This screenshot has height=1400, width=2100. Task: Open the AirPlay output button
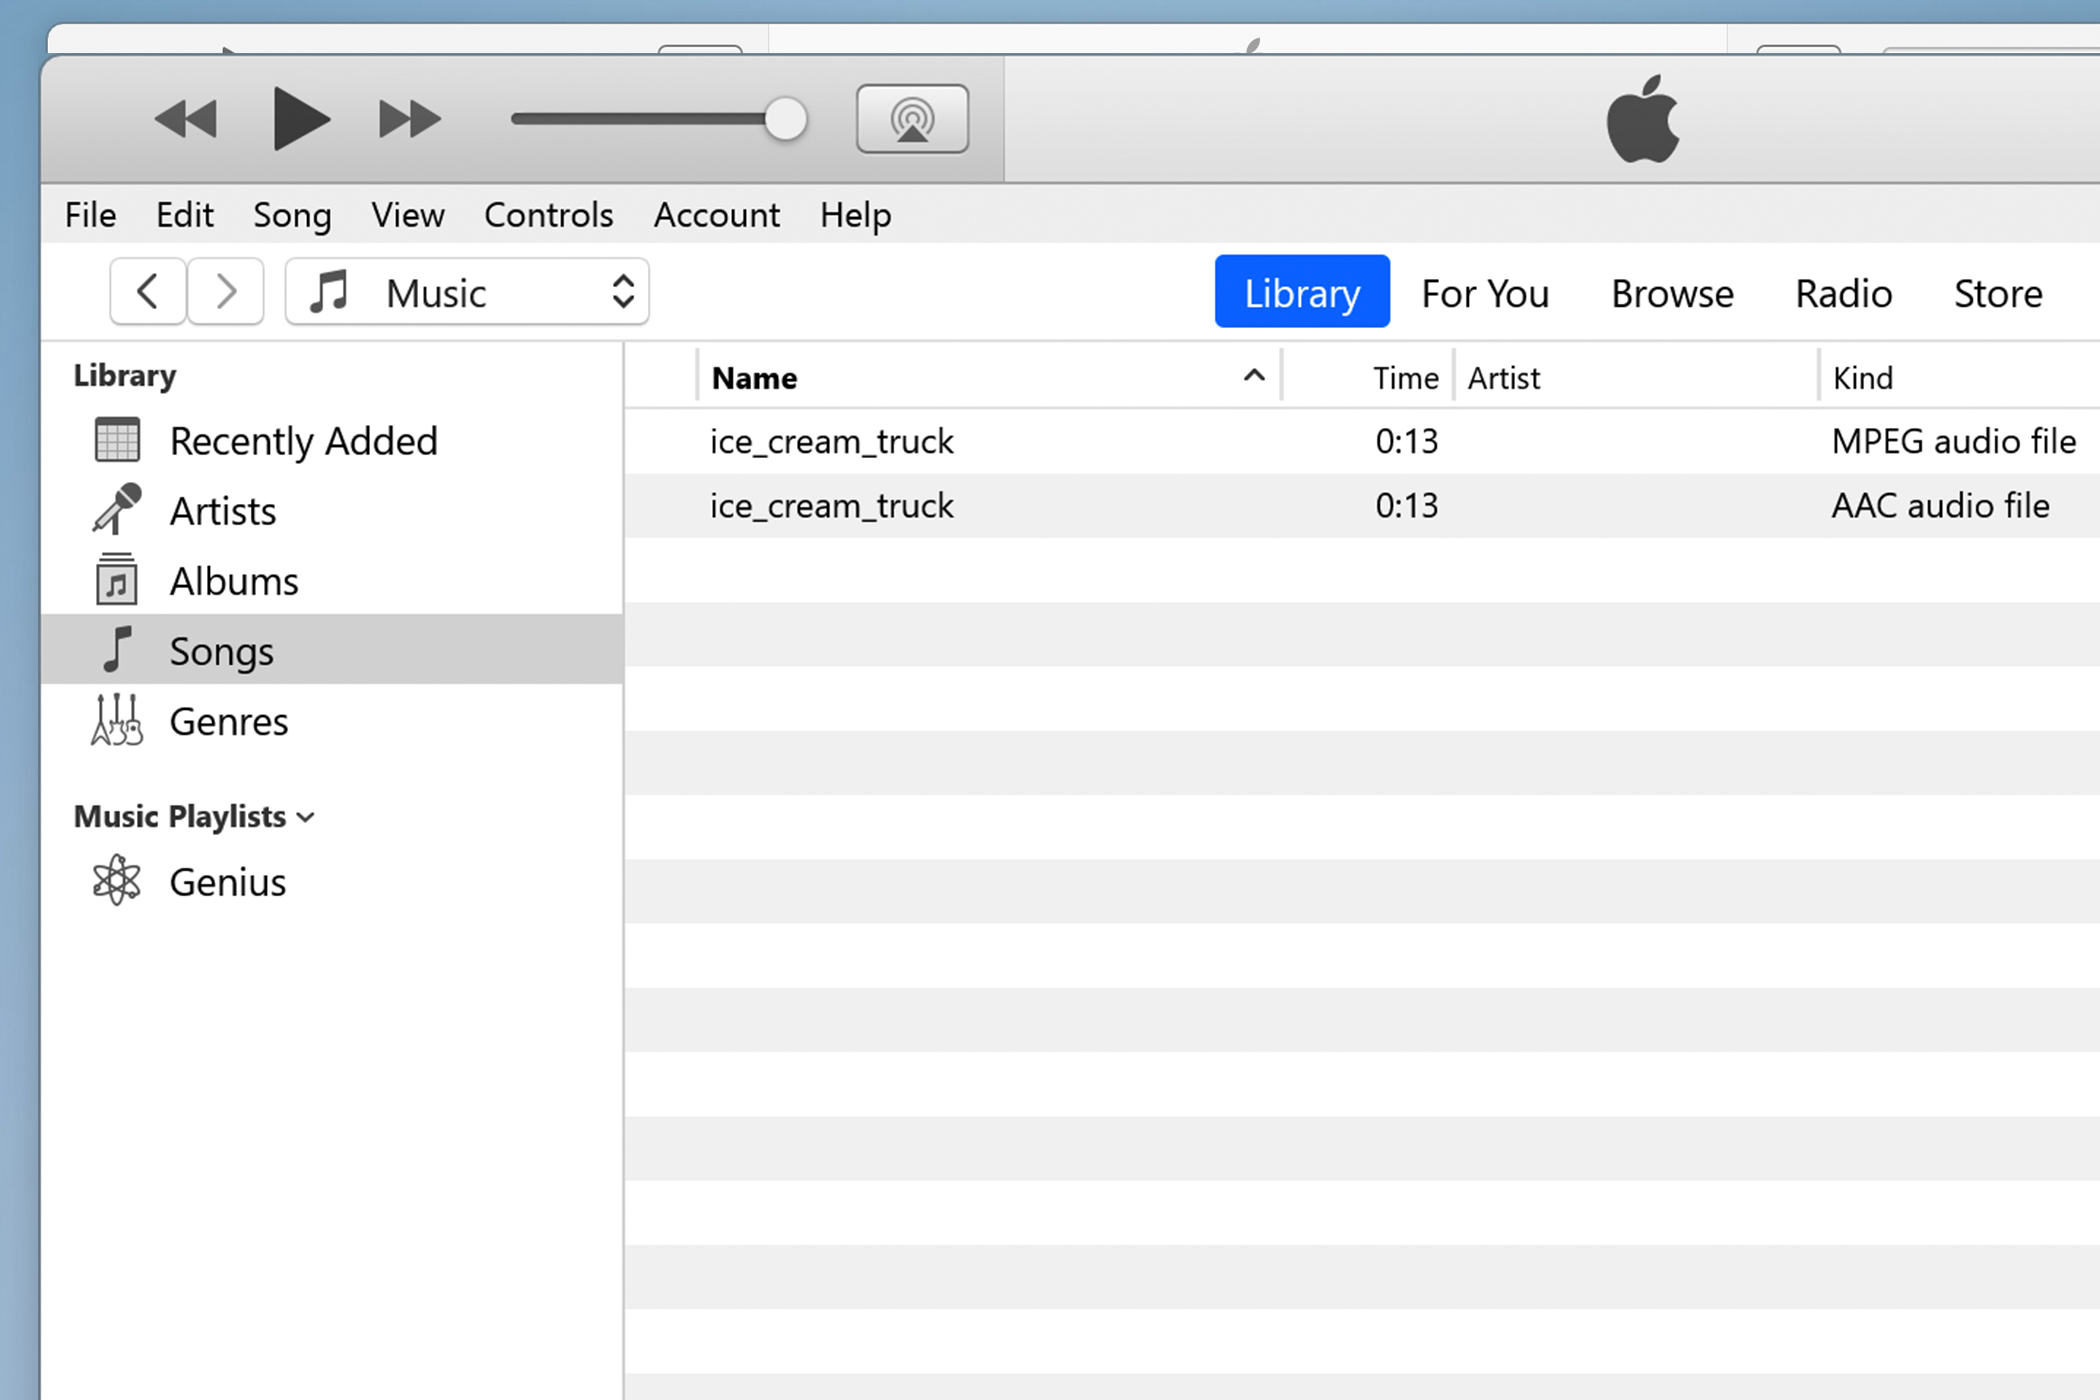[912, 119]
